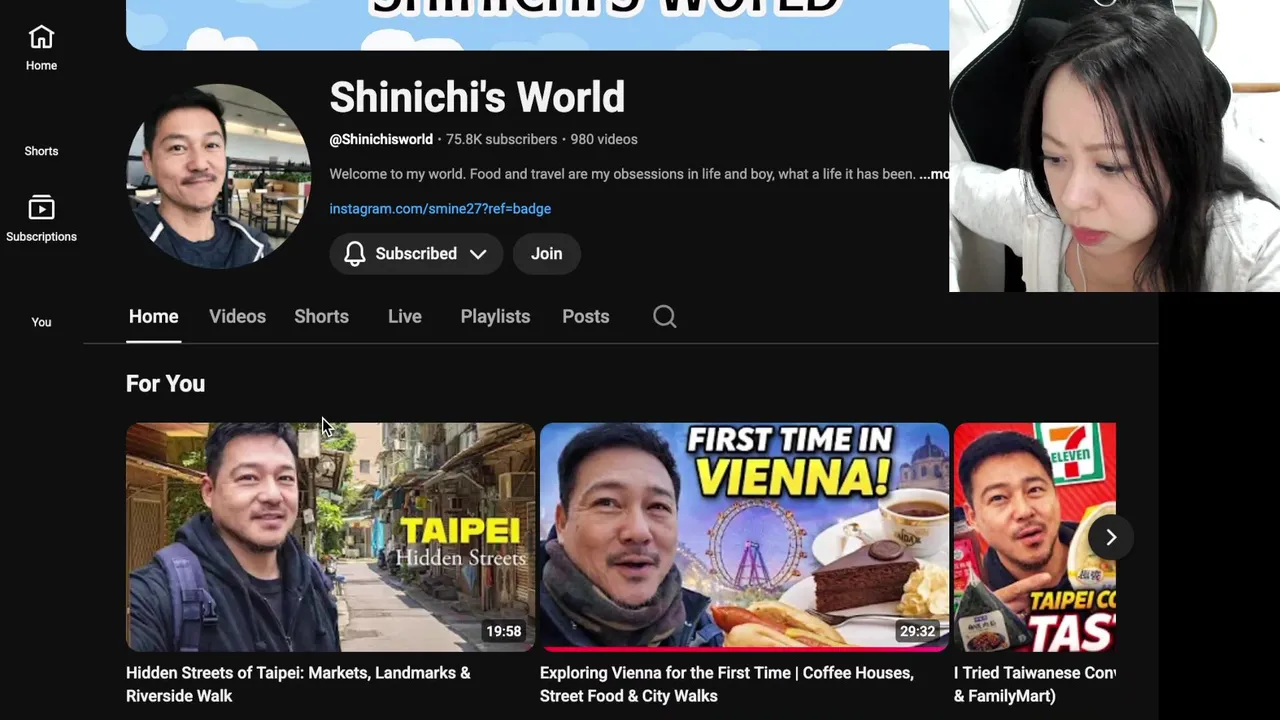The image size is (1280, 720).
Task: Open the instagram.com/smine27 link
Action: click(x=440, y=209)
